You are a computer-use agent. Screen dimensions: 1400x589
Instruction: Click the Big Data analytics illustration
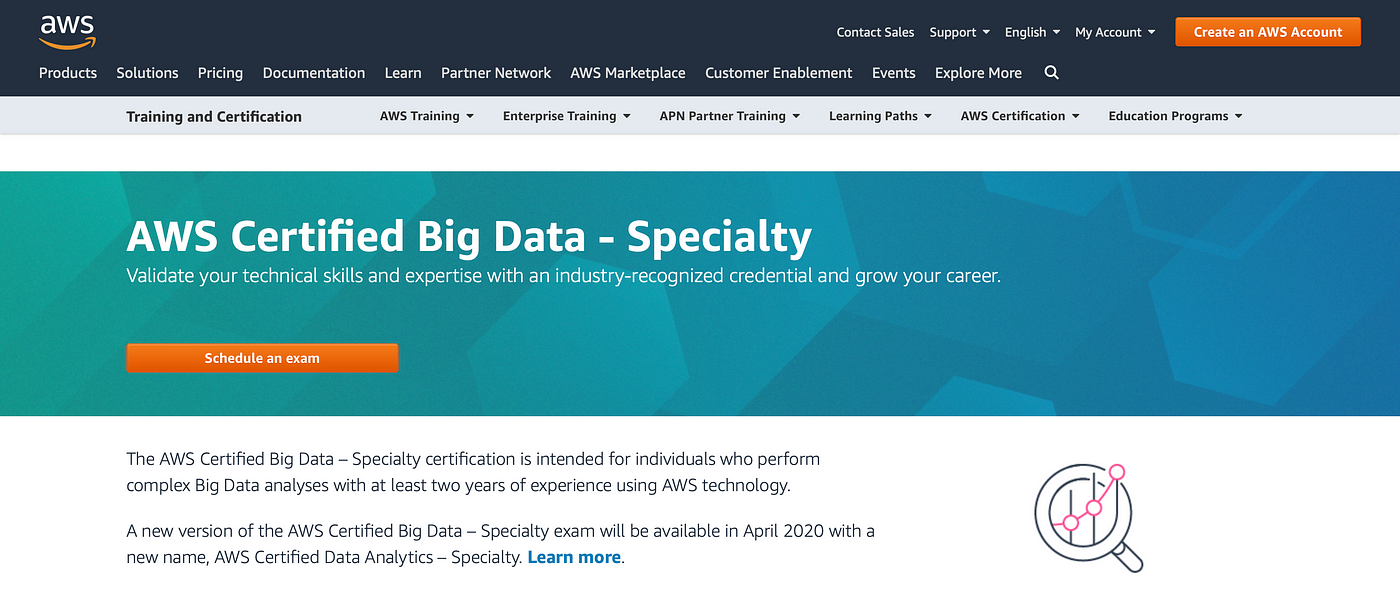(1088, 517)
